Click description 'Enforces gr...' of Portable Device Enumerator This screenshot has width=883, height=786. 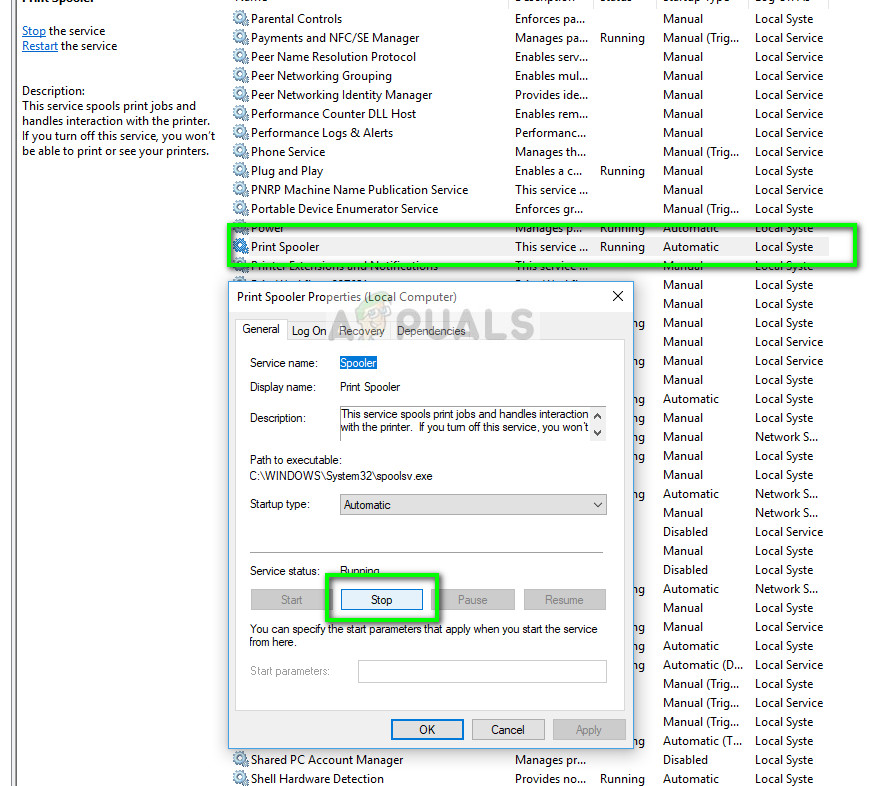point(548,209)
